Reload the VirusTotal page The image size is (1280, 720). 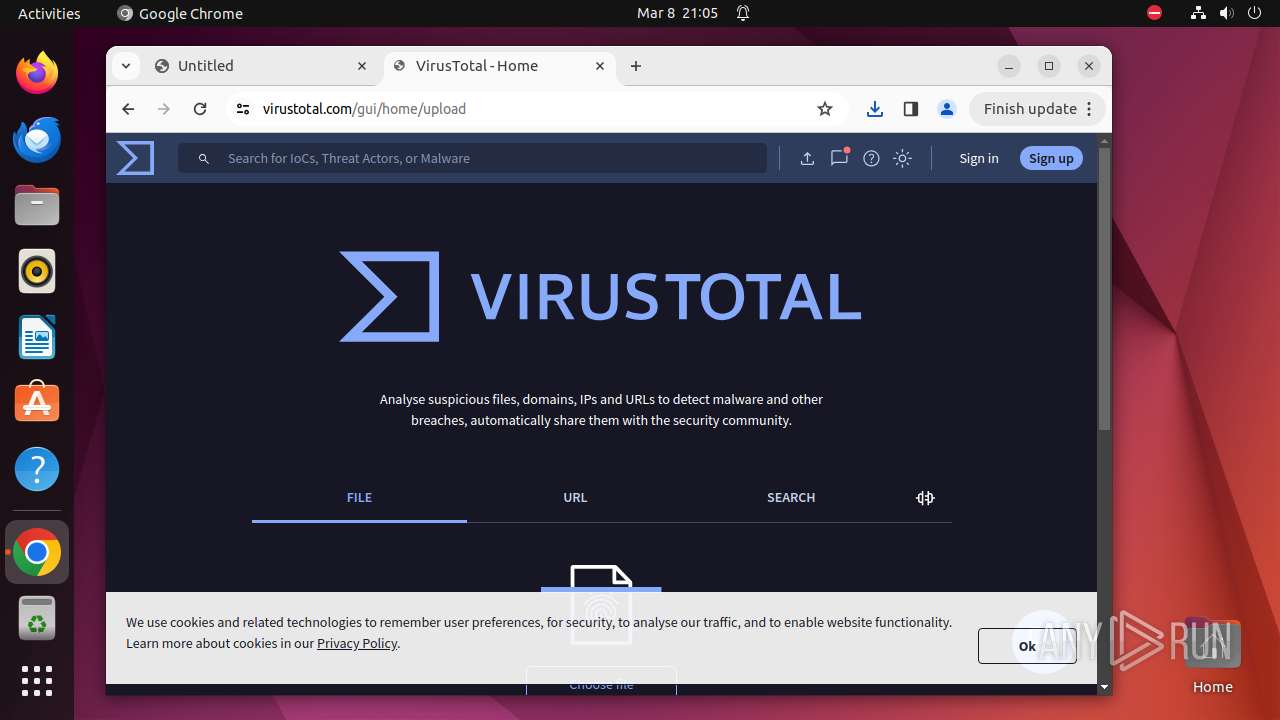click(200, 109)
